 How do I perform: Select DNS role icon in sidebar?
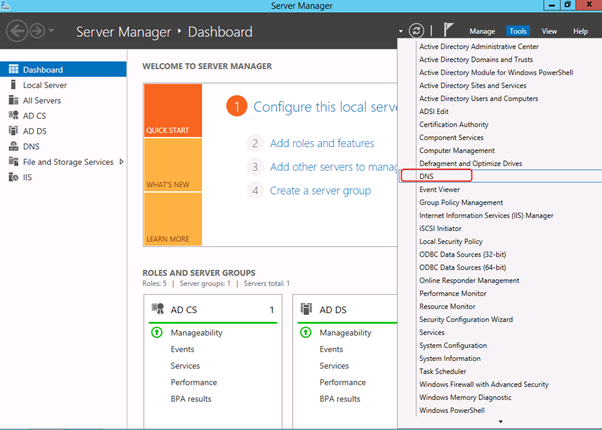coord(13,146)
